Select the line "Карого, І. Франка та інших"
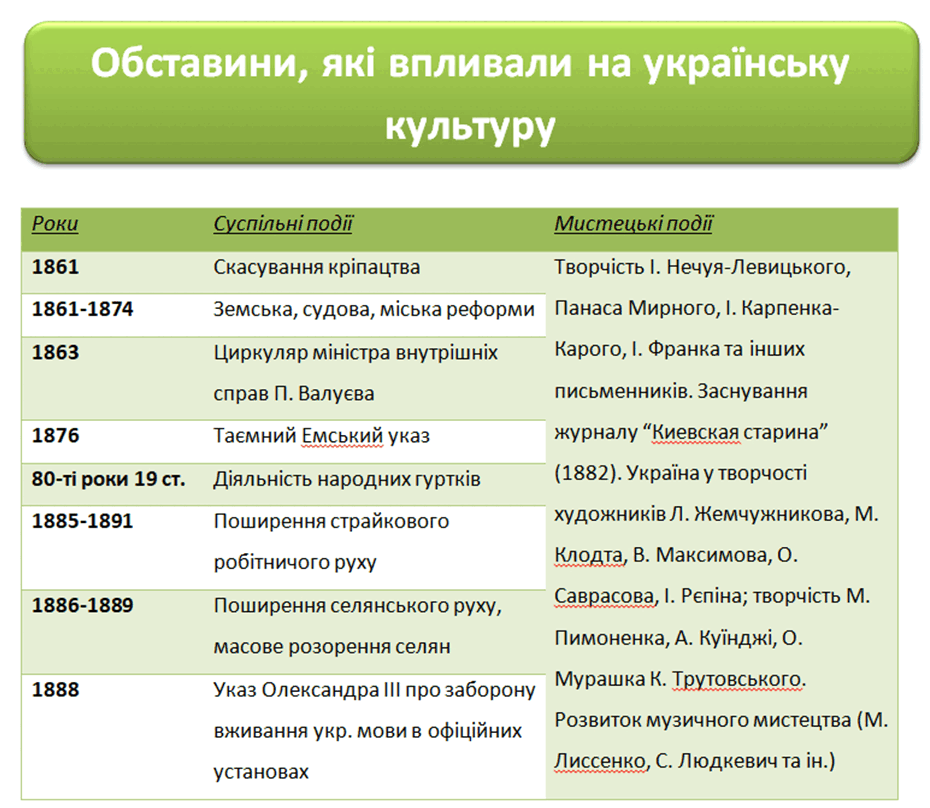The height and width of the screenshot is (808, 930). click(x=680, y=349)
